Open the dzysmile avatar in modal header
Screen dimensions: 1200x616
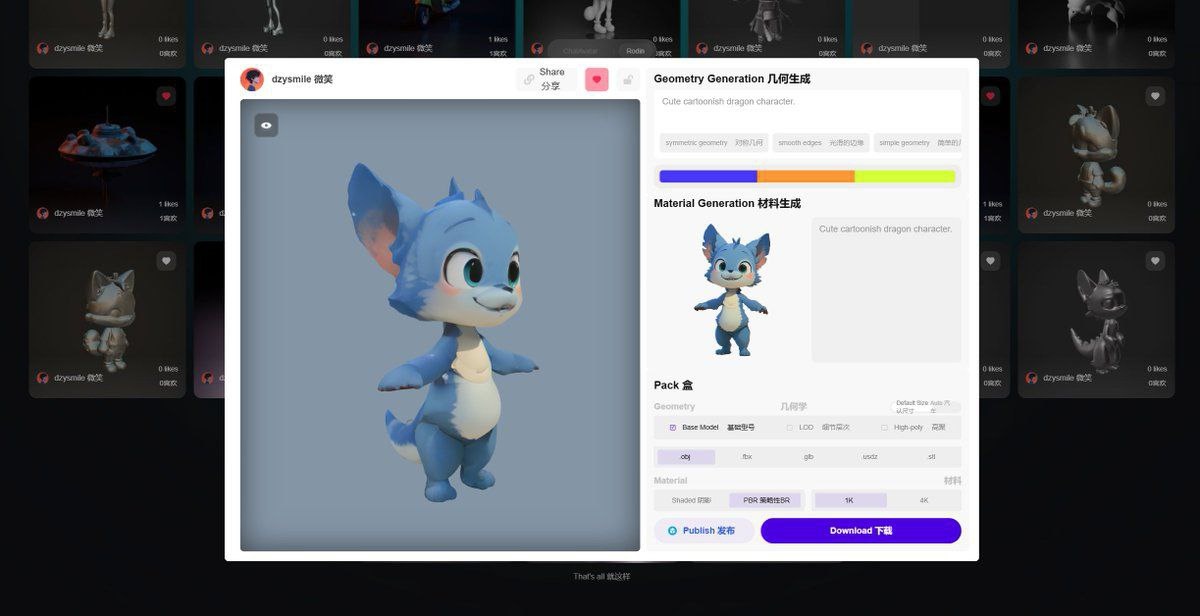(252, 79)
